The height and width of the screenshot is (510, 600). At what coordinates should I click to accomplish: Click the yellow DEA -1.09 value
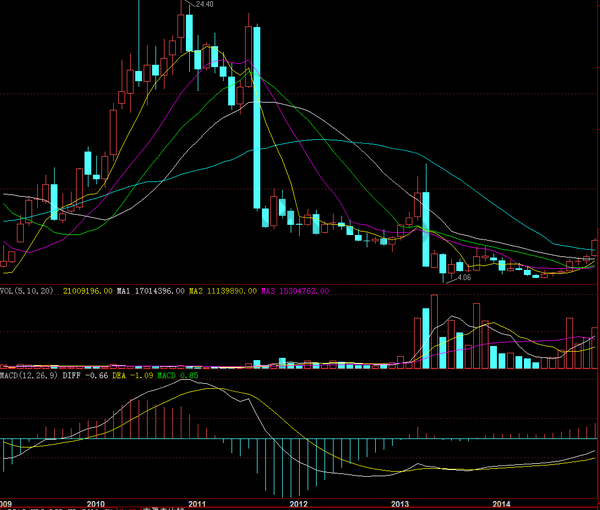pos(135,377)
